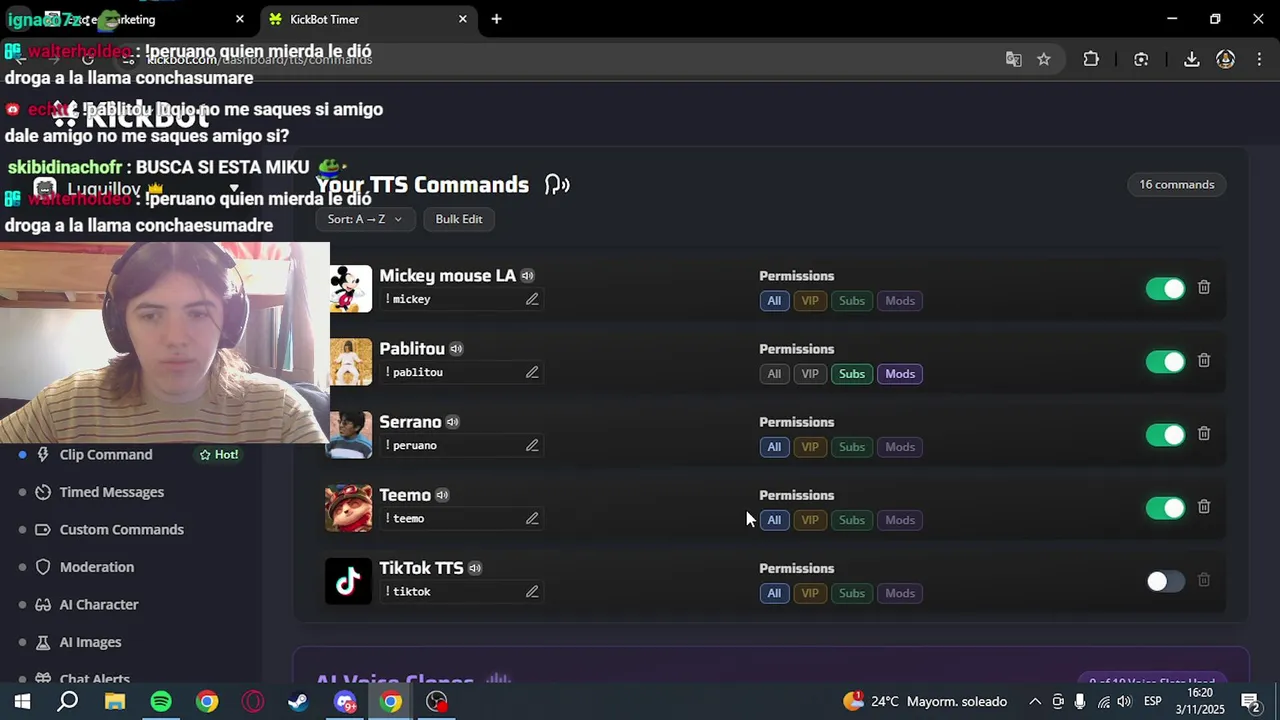1280x720 pixels.
Task: Disable the Teemo command toggle
Action: click(x=1165, y=508)
